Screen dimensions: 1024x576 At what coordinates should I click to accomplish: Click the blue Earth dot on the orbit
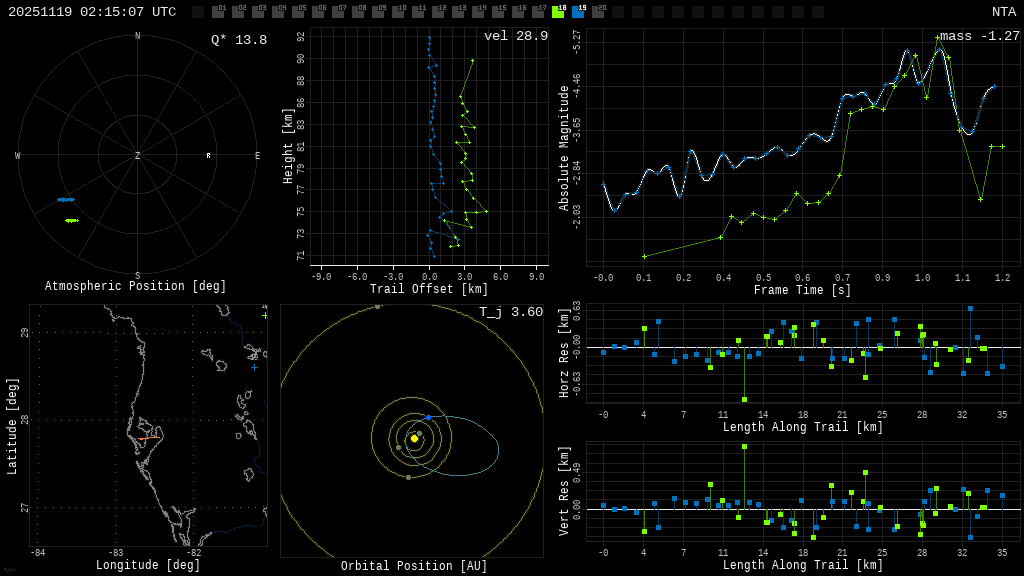click(428, 417)
